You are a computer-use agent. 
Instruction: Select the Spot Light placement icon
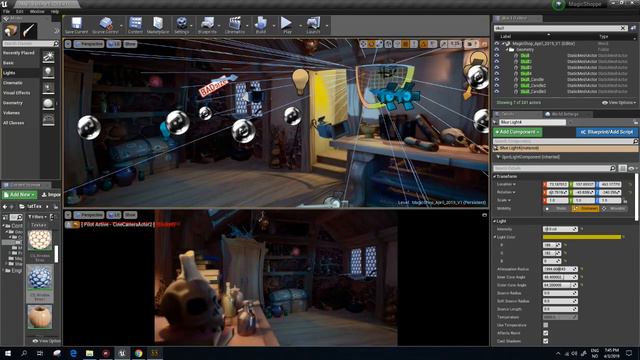(48, 88)
